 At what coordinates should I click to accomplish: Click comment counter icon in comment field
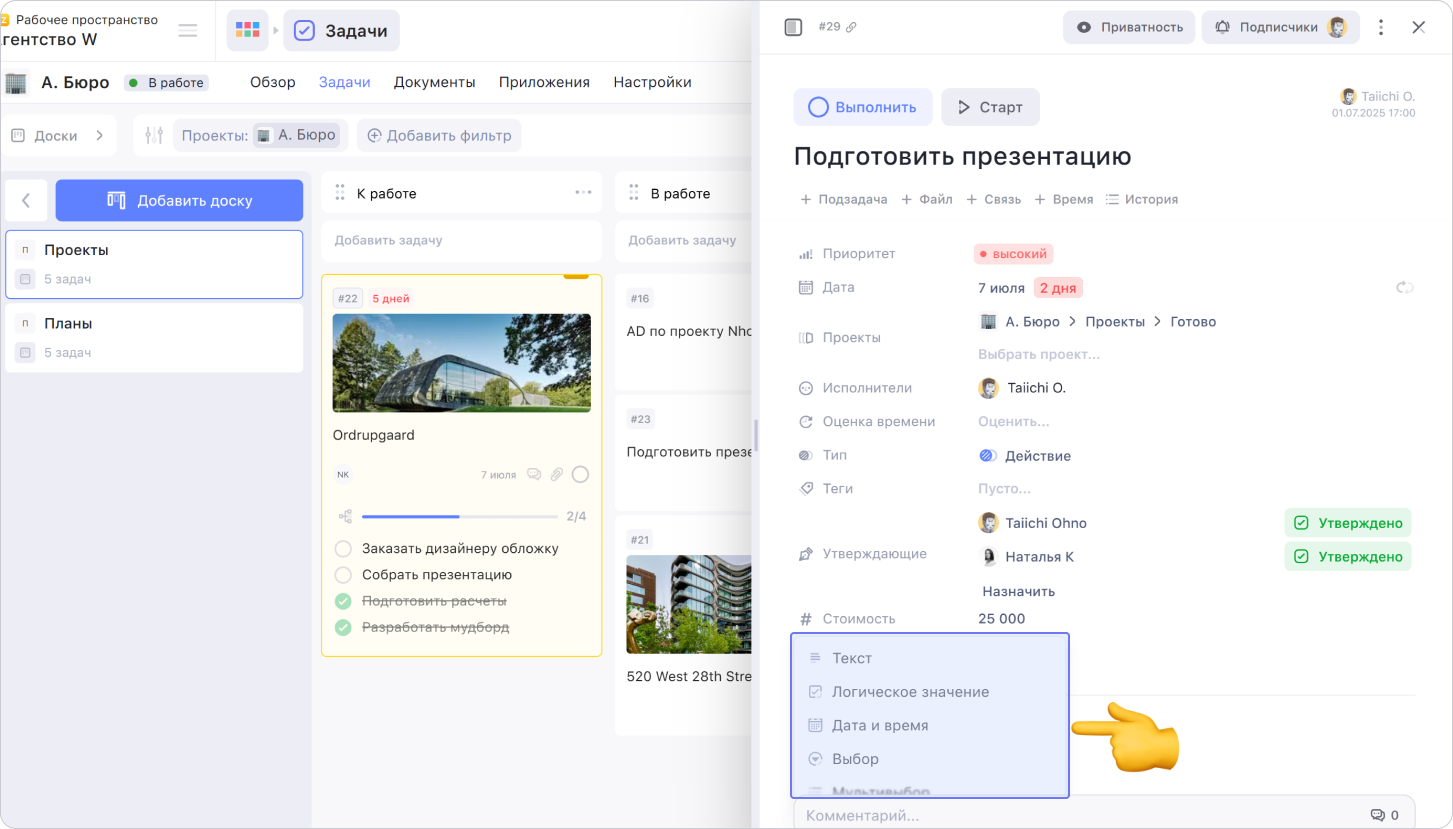point(1377,815)
